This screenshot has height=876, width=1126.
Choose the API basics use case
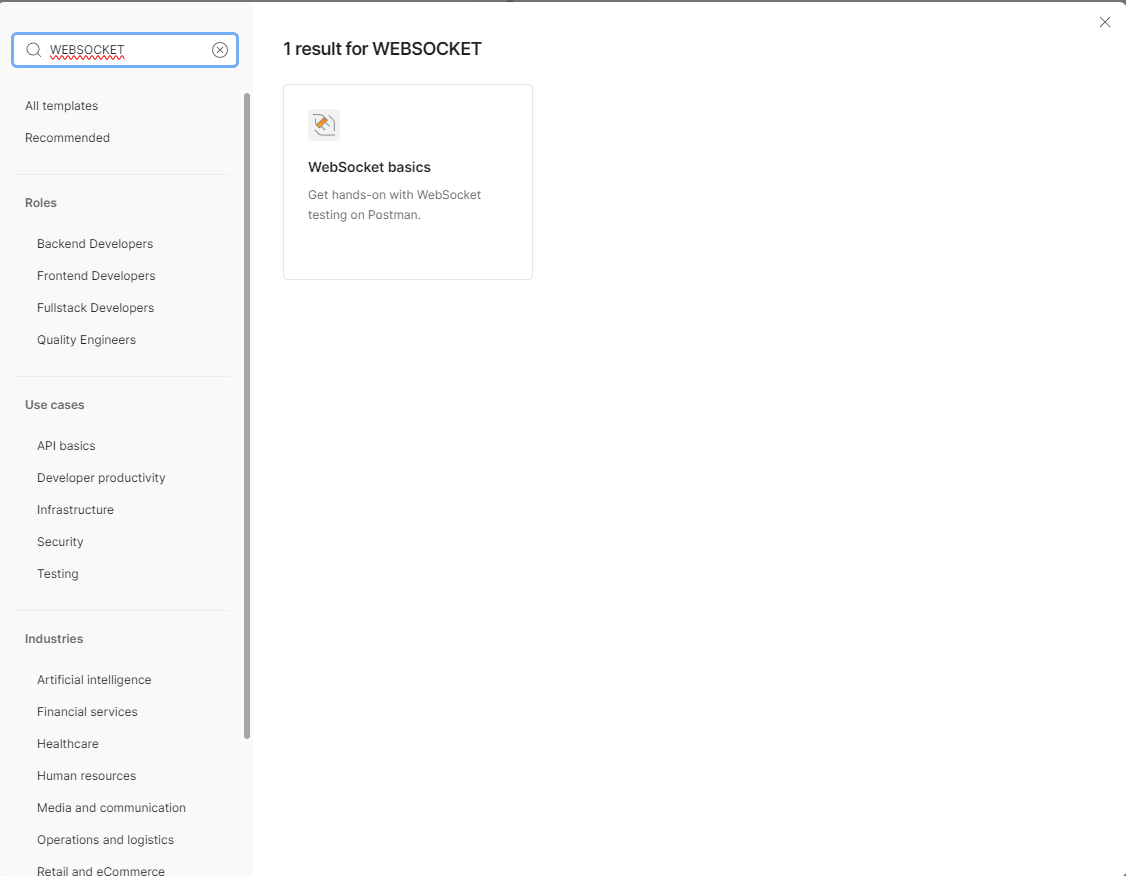(66, 445)
